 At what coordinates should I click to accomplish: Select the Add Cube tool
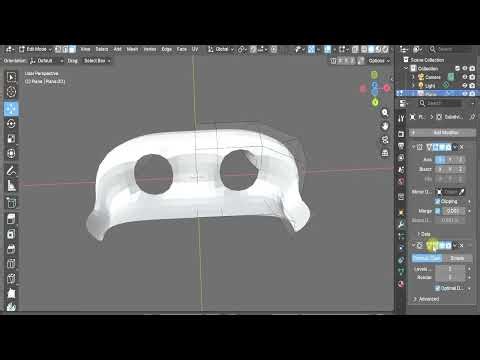point(11,202)
